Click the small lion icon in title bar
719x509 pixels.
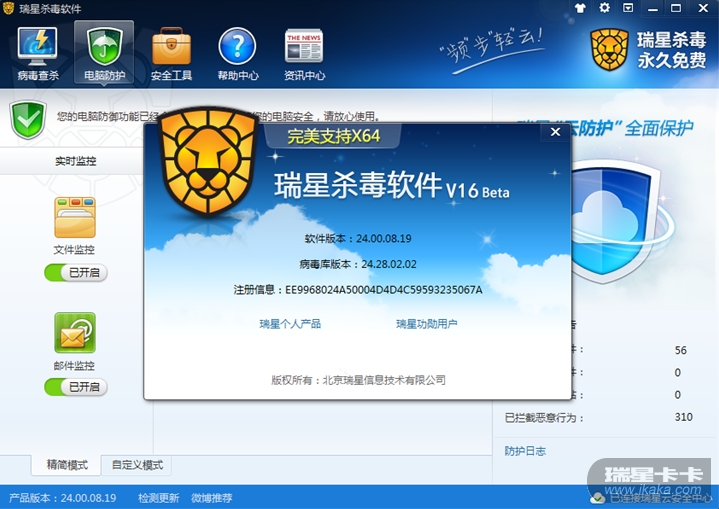pyautogui.click(x=8, y=8)
